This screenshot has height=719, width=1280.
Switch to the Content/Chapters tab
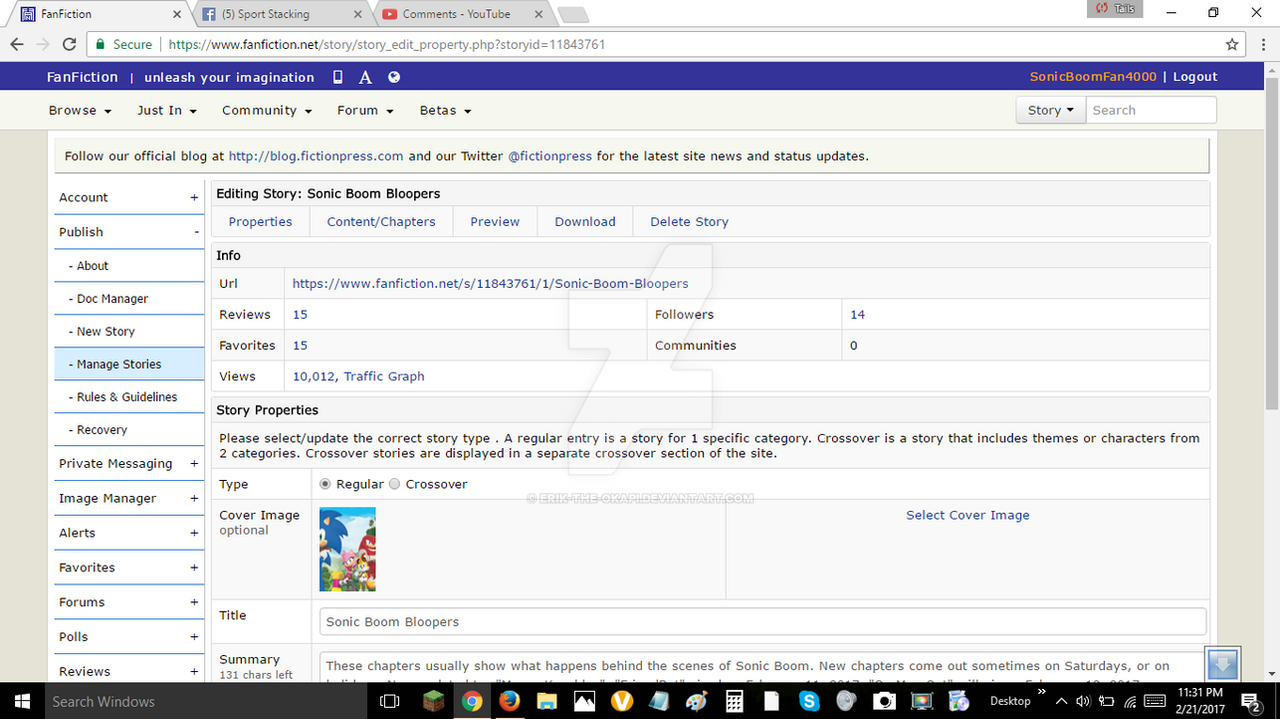[x=381, y=222]
